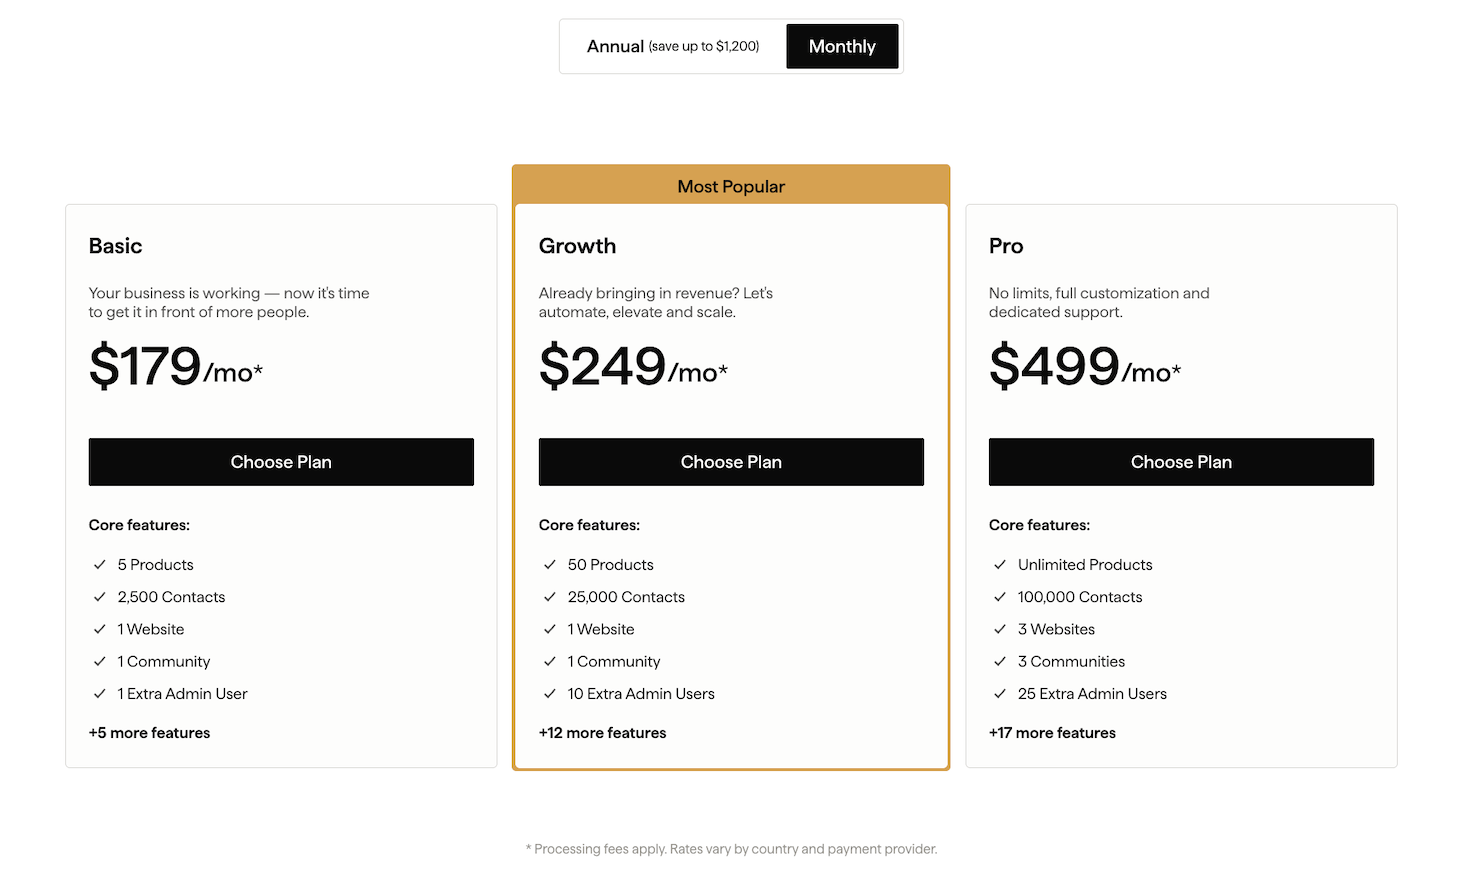Click checkmark beside 10 Extra Admin Users
The height and width of the screenshot is (894, 1478).
coord(550,694)
